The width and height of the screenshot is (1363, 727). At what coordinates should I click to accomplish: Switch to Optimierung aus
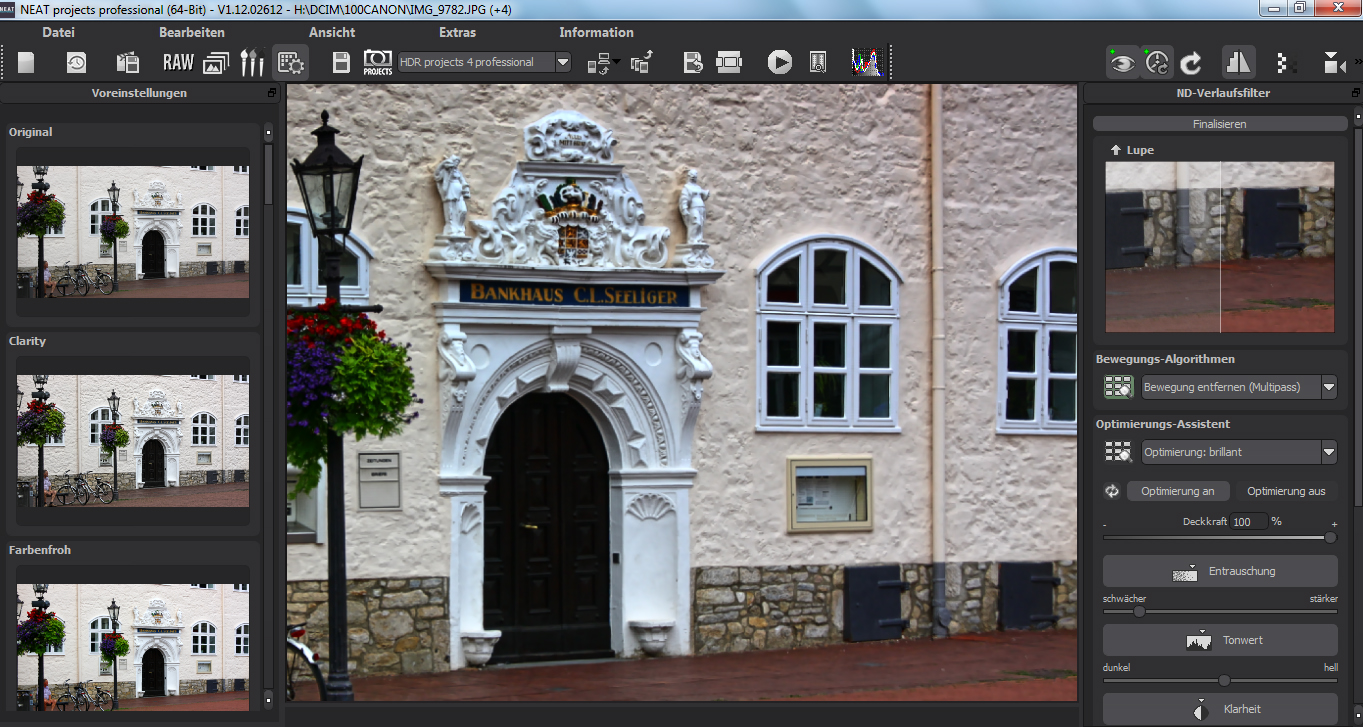click(1286, 491)
